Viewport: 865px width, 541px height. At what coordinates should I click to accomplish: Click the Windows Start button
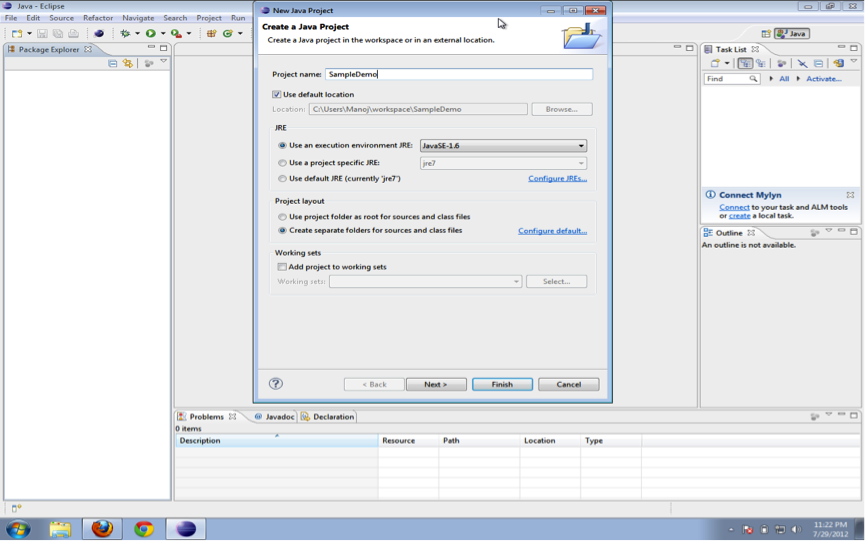tap(18, 529)
